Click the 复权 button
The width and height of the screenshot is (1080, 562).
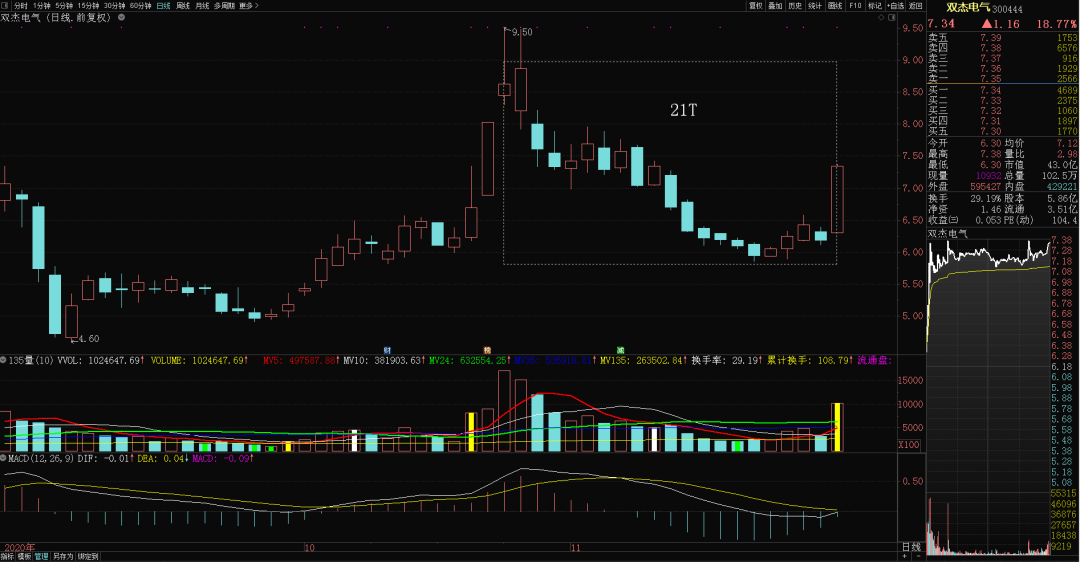756,6
